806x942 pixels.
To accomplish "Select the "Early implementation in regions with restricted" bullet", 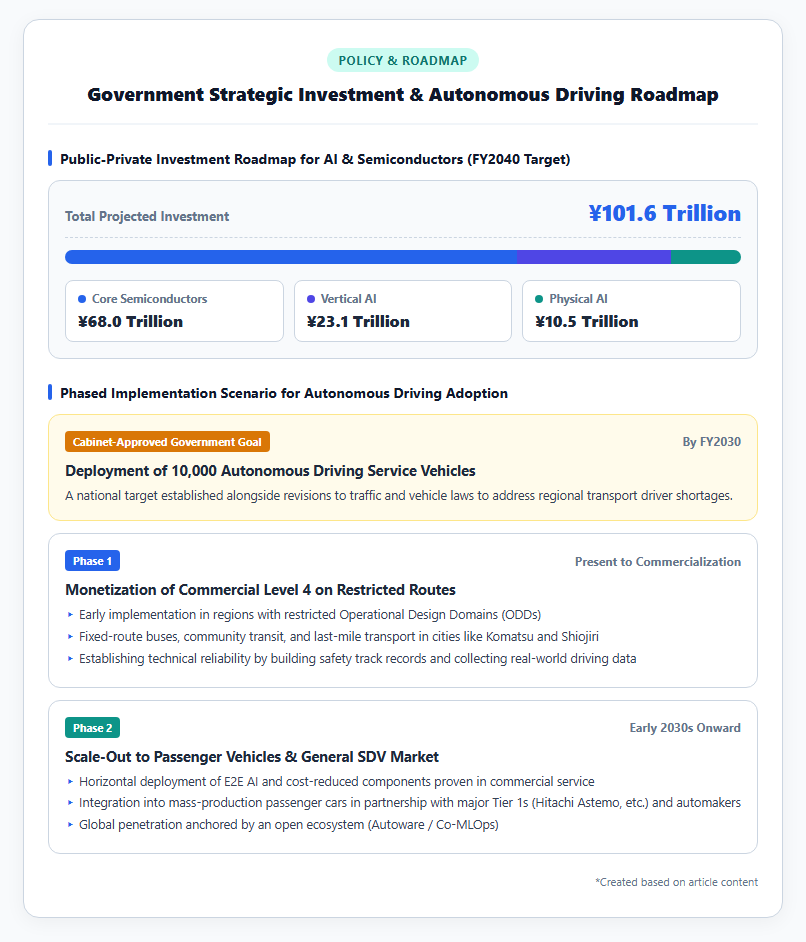I will click(x=310, y=615).
